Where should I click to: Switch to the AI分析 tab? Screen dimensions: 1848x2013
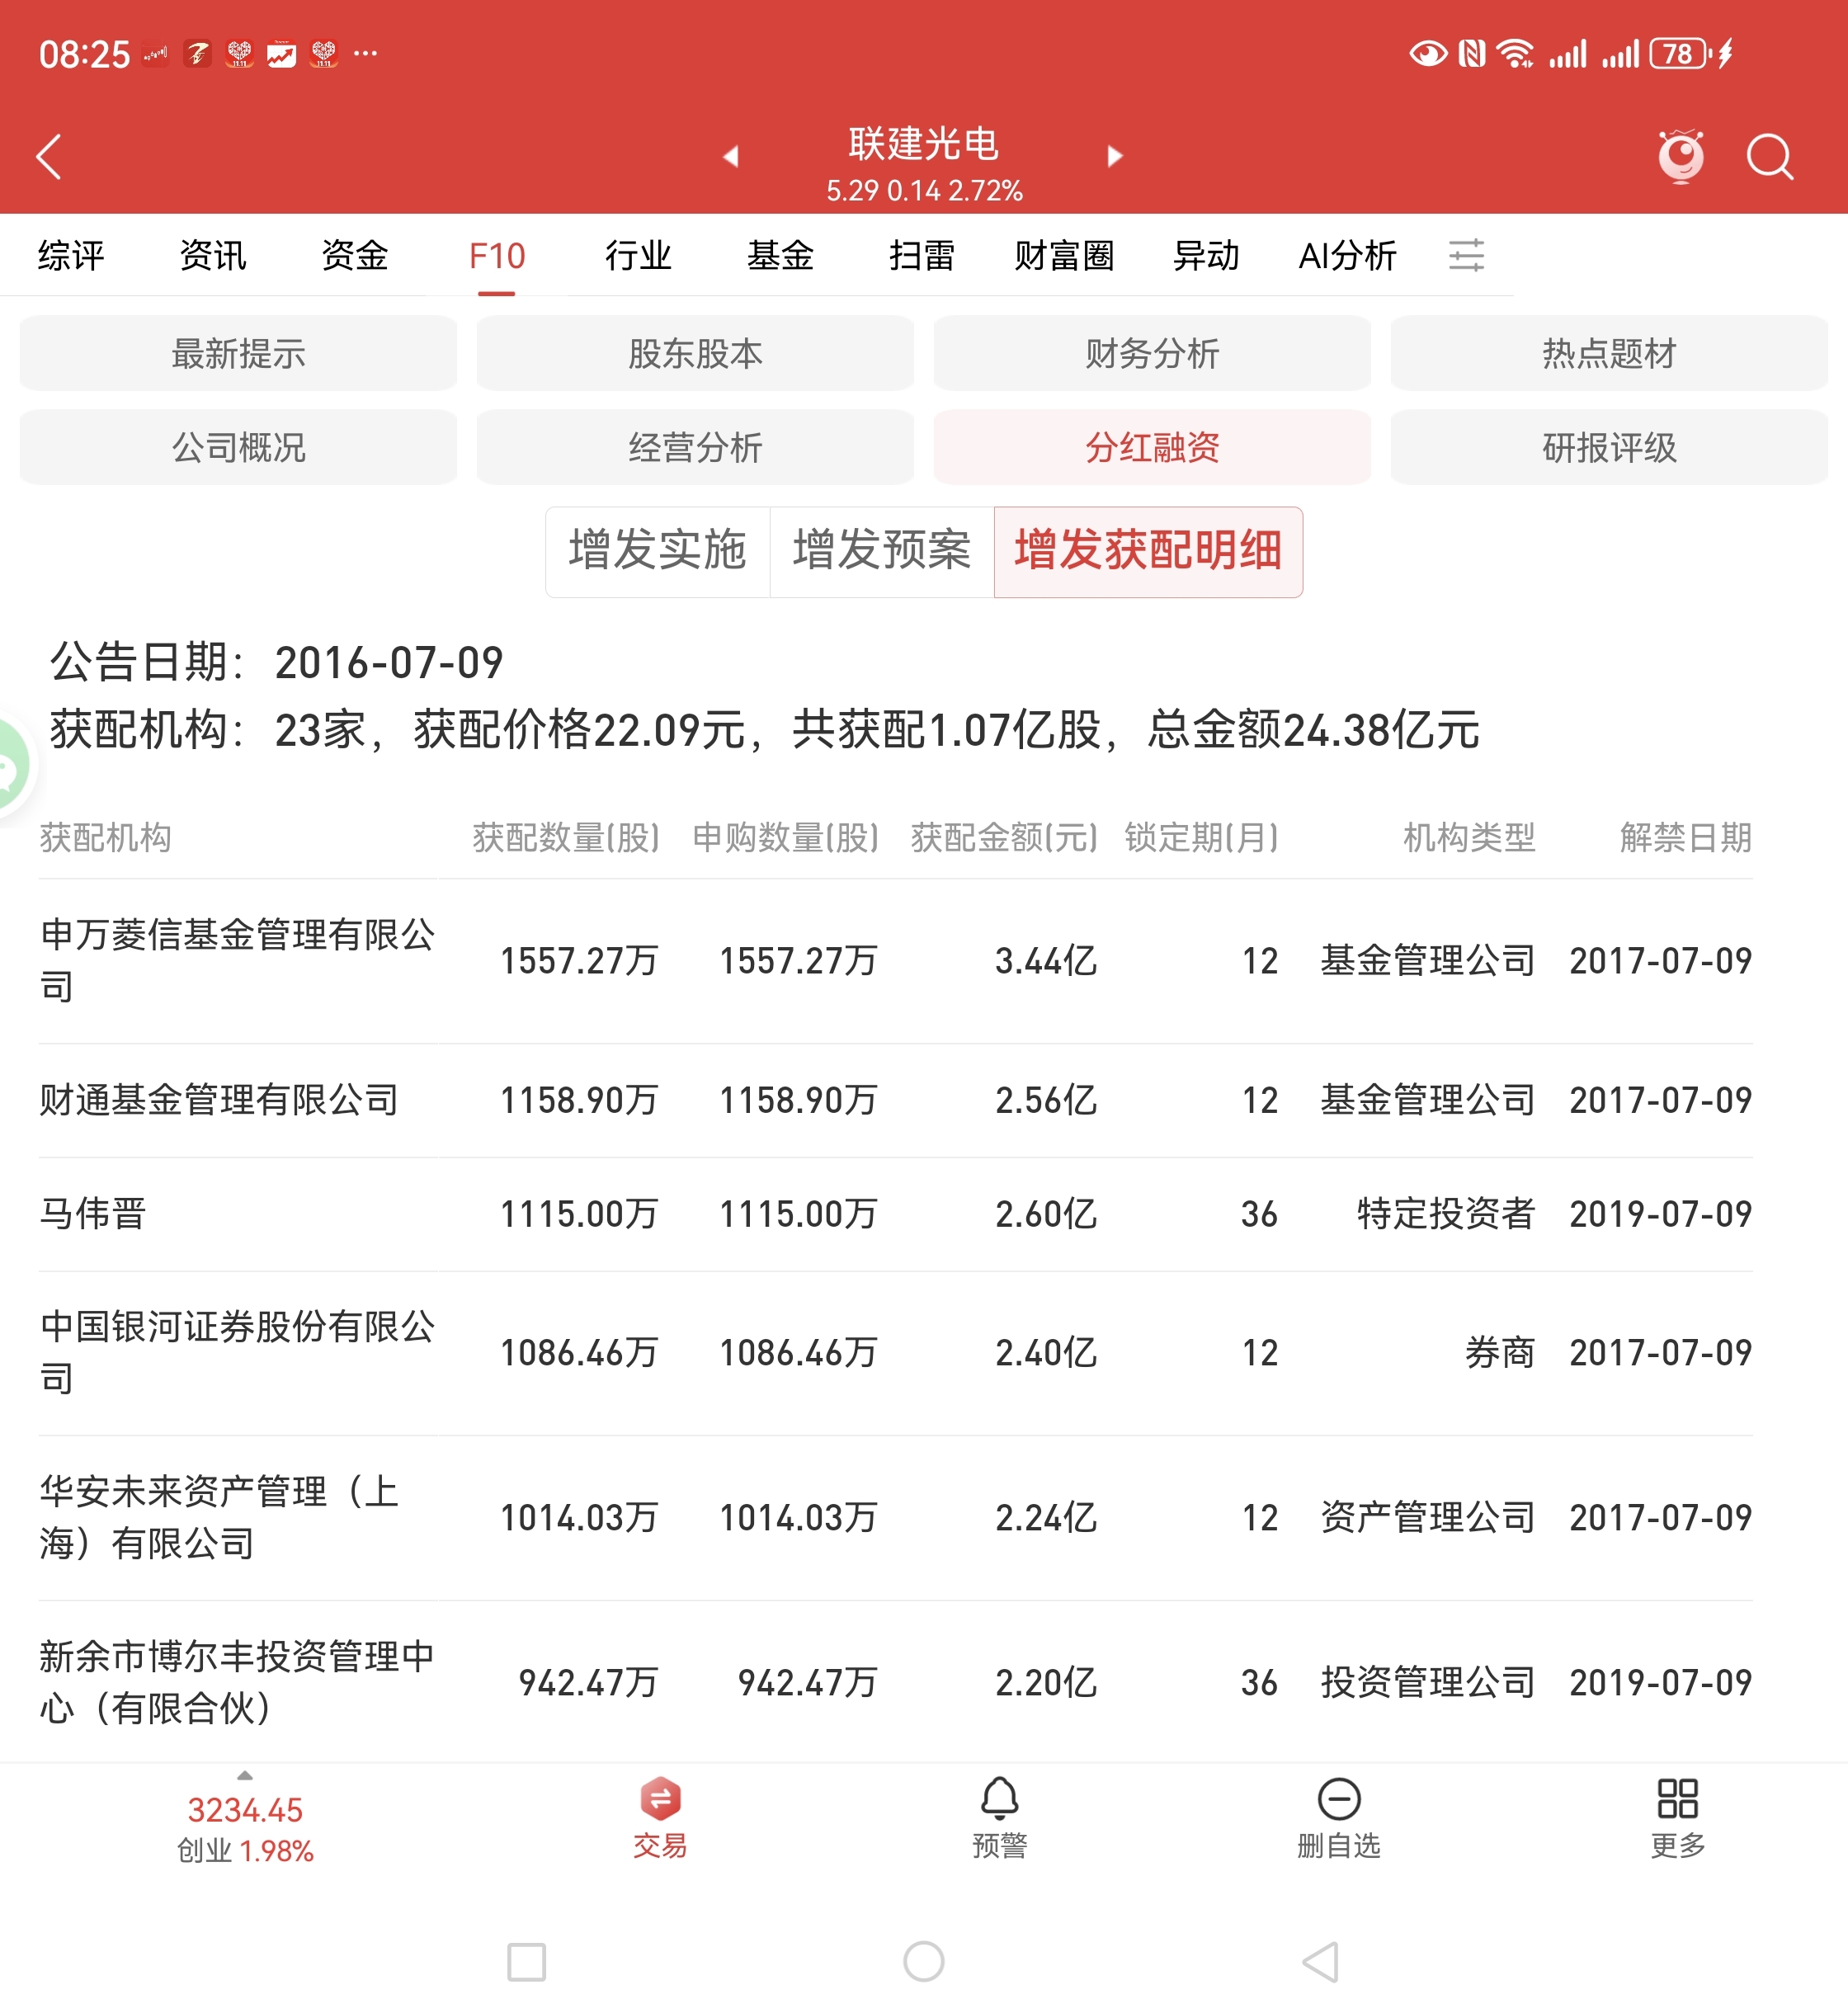tap(1346, 256)
